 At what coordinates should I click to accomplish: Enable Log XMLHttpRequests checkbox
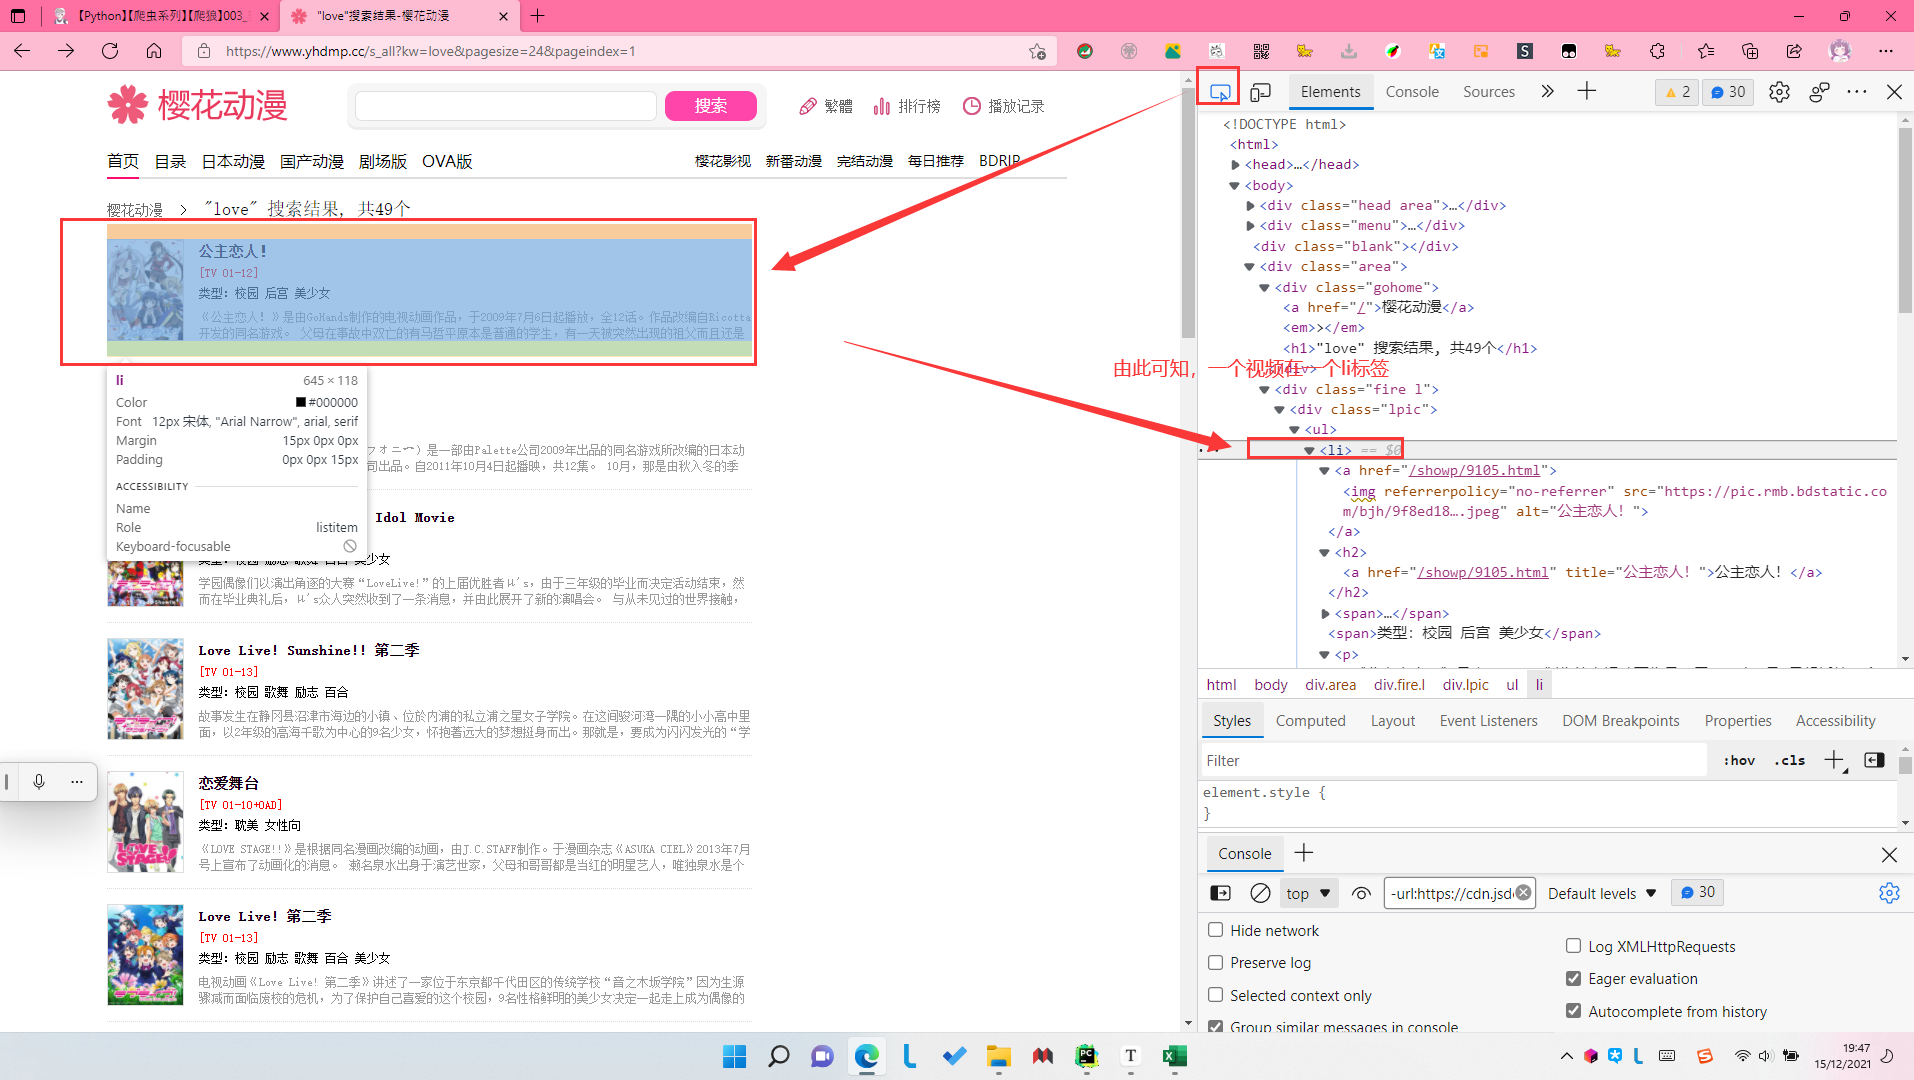(1573, 946)
